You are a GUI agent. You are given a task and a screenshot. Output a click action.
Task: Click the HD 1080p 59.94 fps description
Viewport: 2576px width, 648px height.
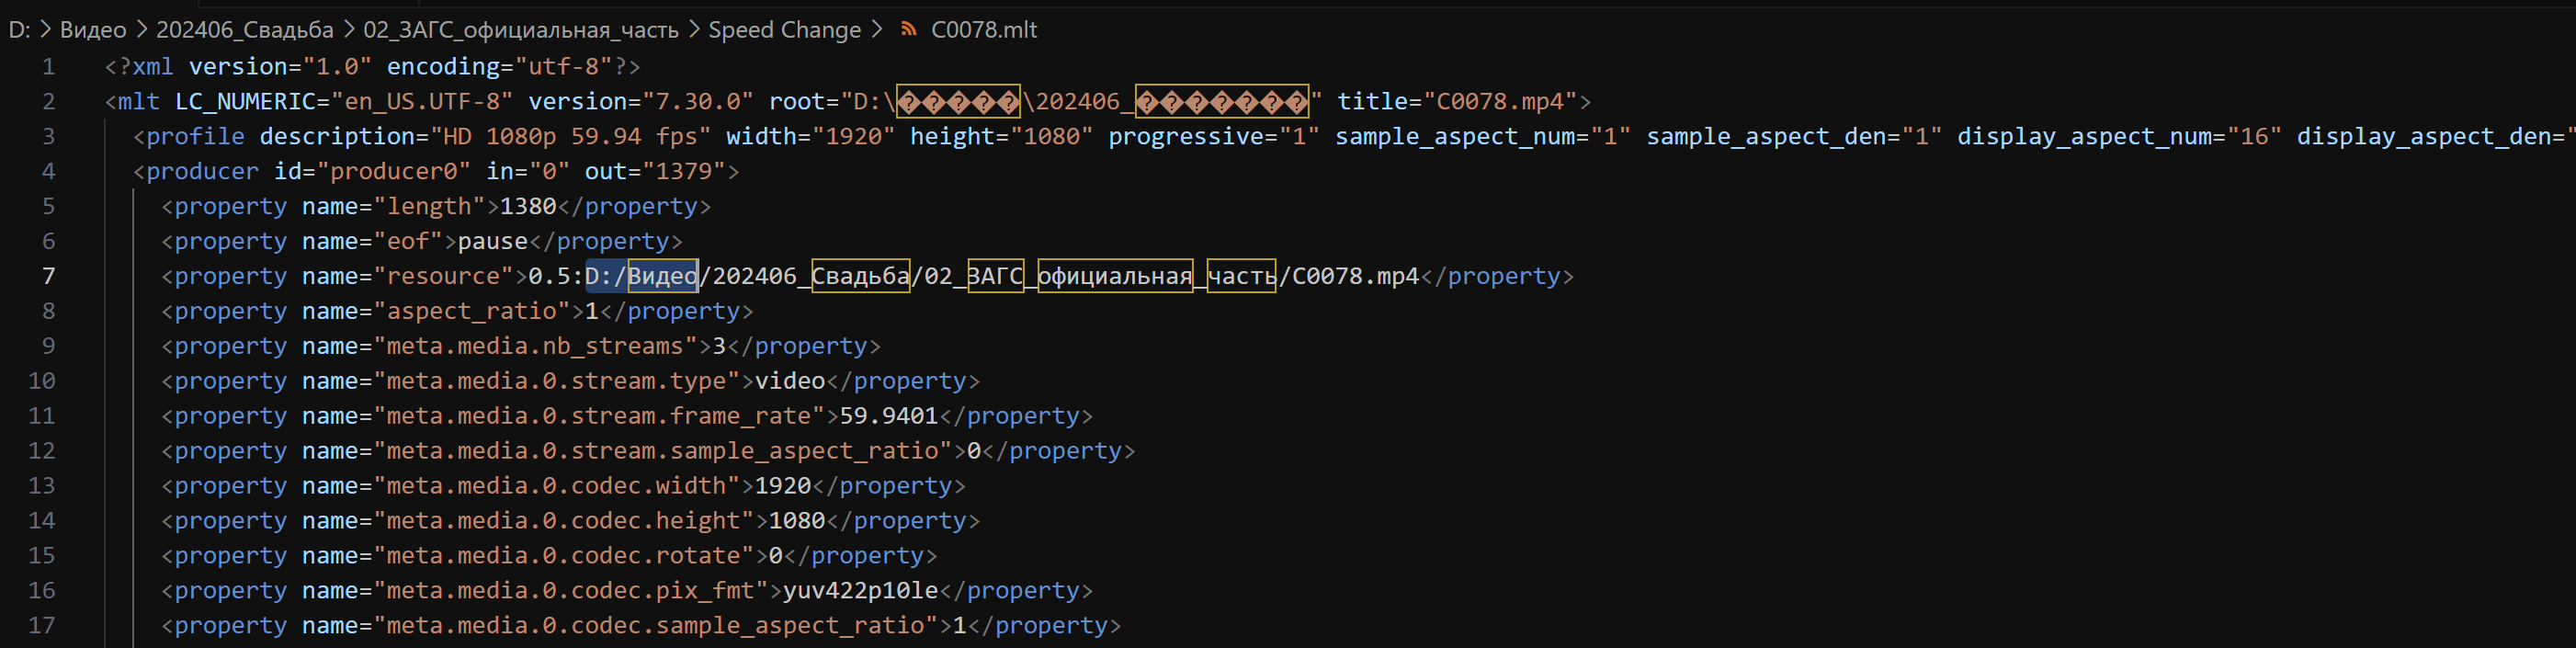(570, 137)
